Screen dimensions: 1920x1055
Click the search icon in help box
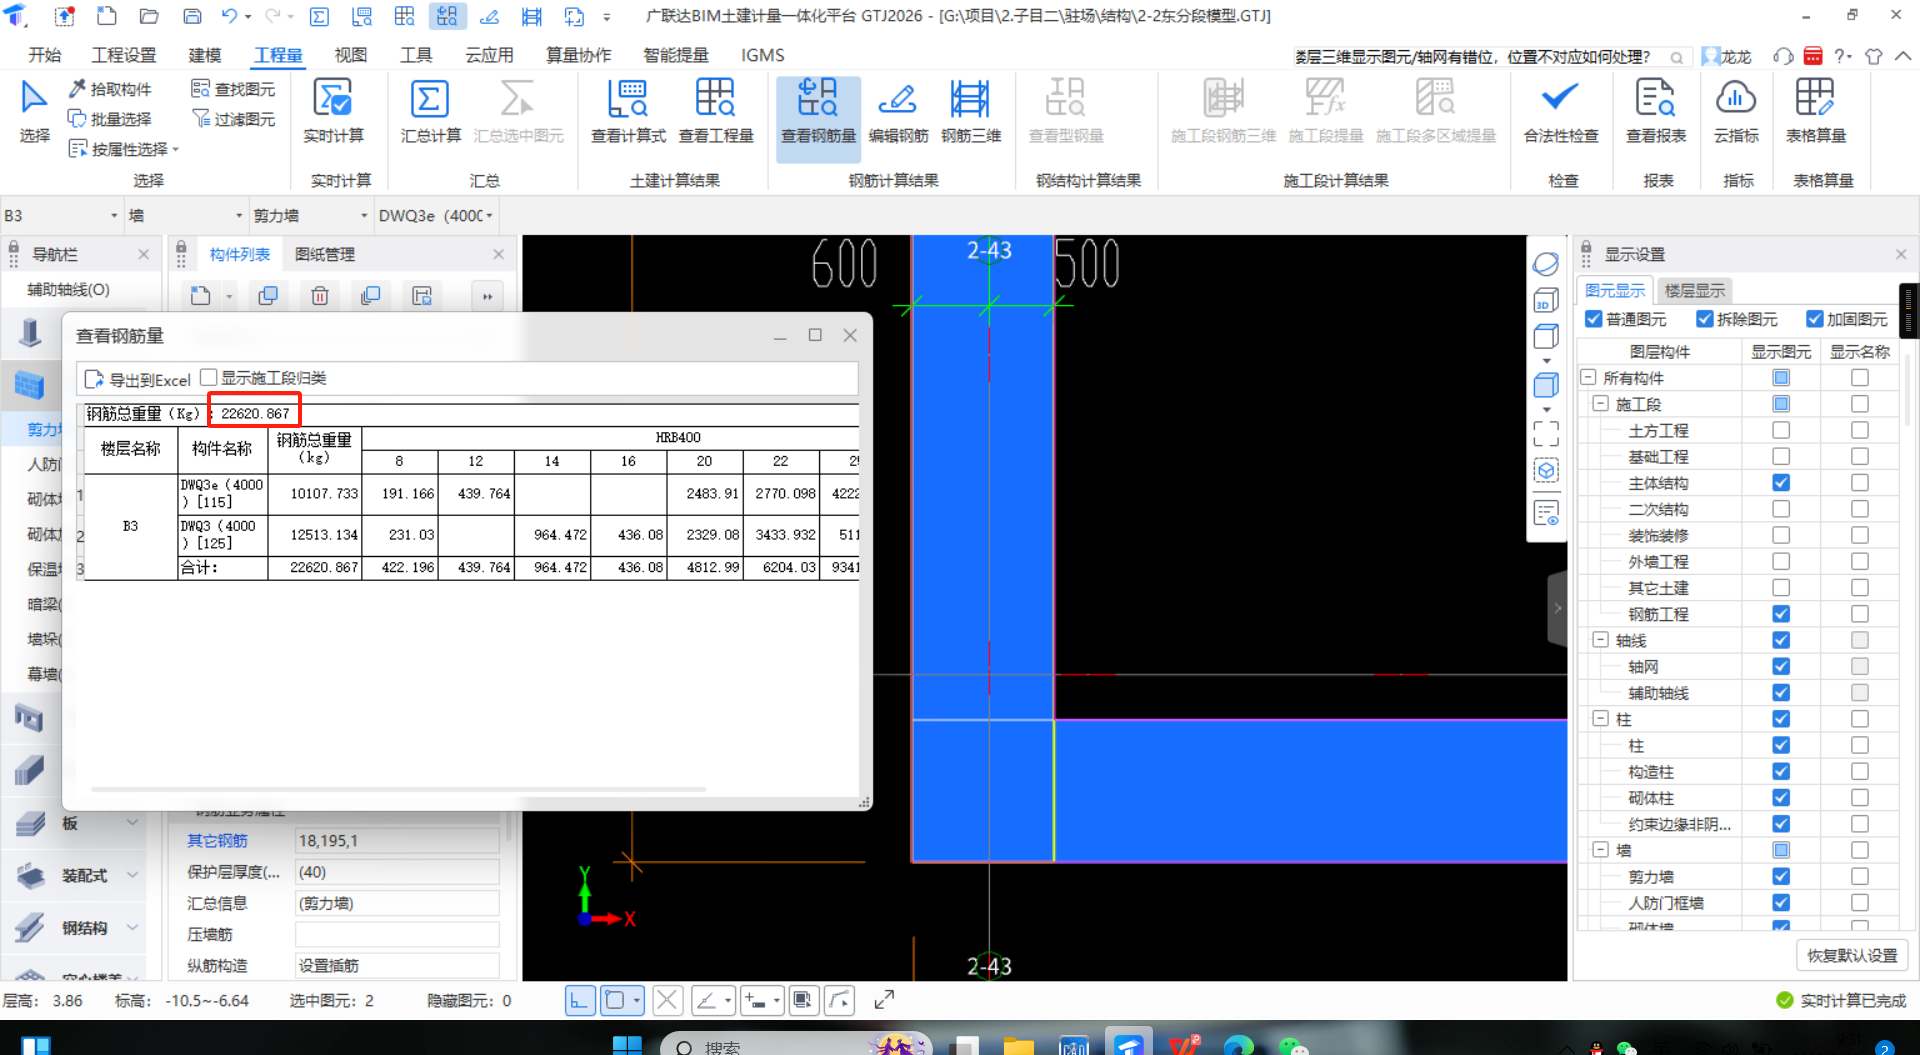pyautogui.click(x=1677, y=57)
